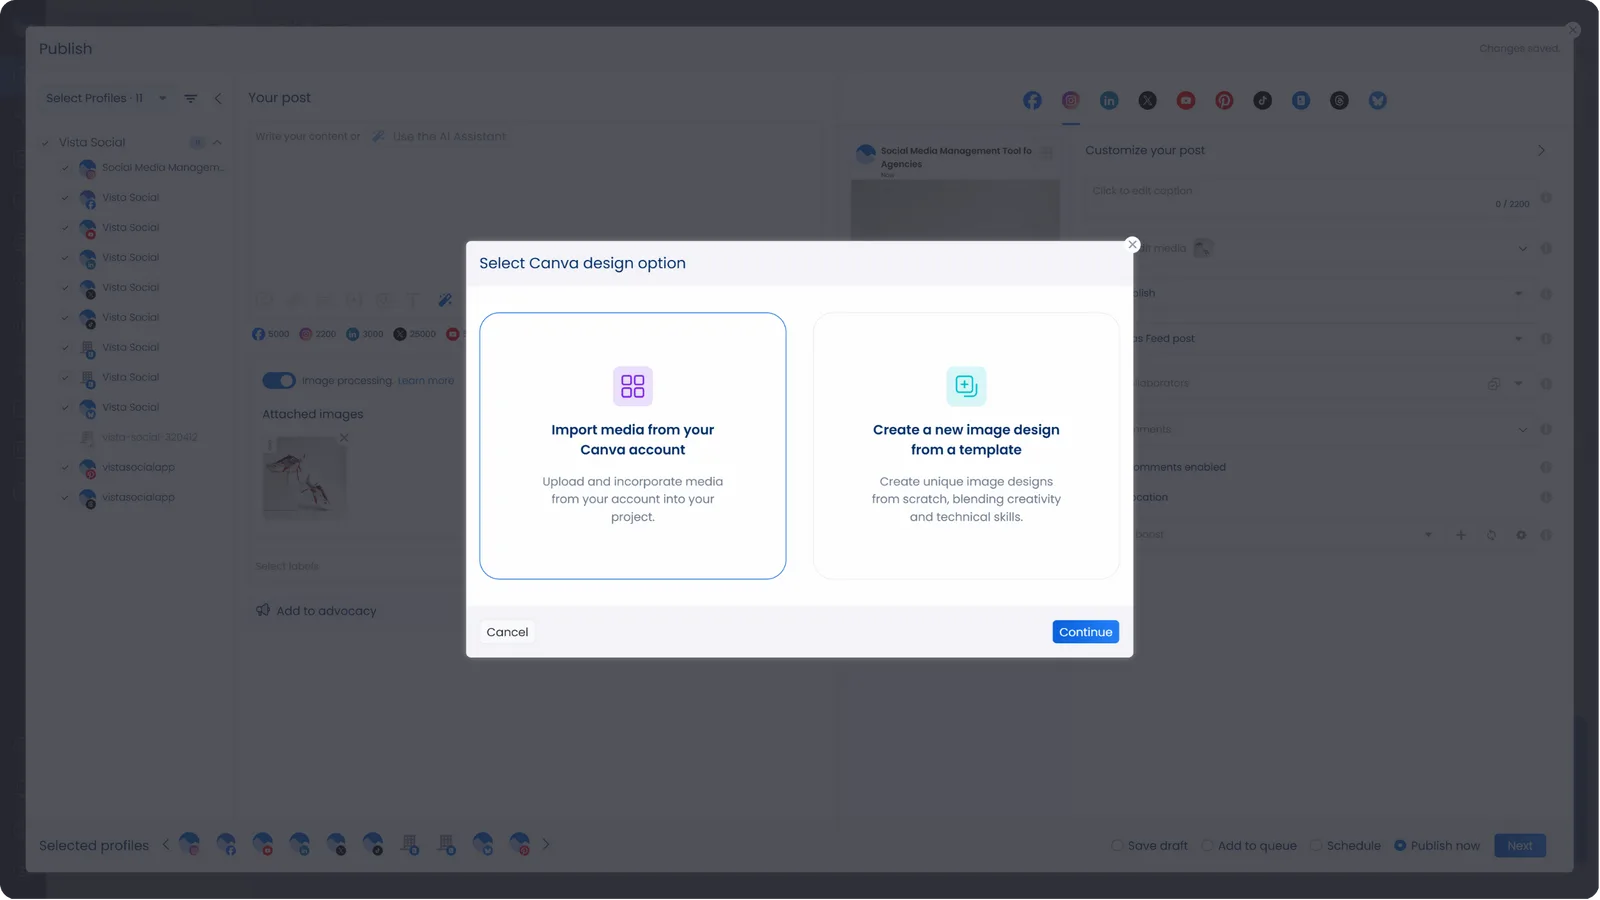Uncheck the Vista Social group checkbox

coord(44,142)
